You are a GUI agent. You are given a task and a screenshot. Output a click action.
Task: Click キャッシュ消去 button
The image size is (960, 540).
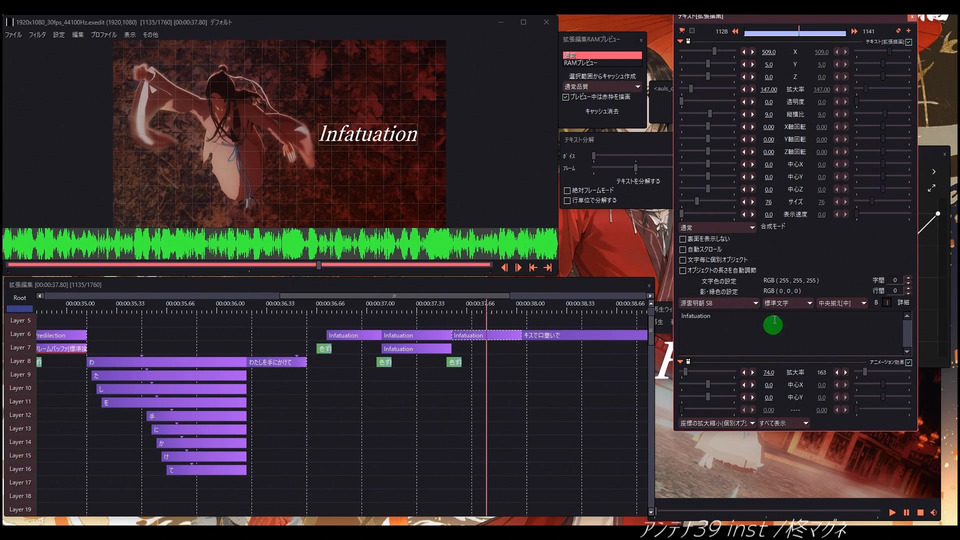[602, 111]
